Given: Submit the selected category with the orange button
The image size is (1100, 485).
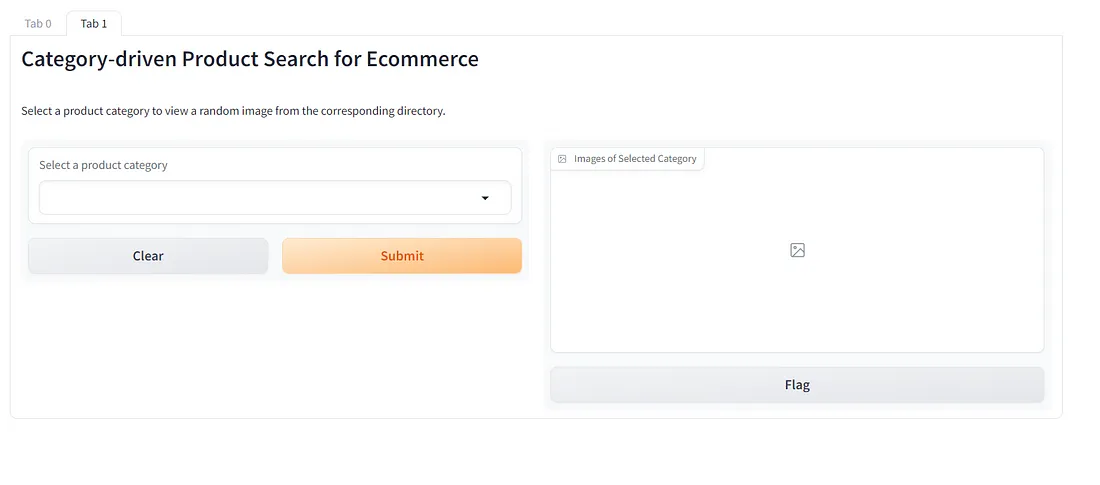Looking at the screenshot, I should pyautogui.click(x=402, y=255).
